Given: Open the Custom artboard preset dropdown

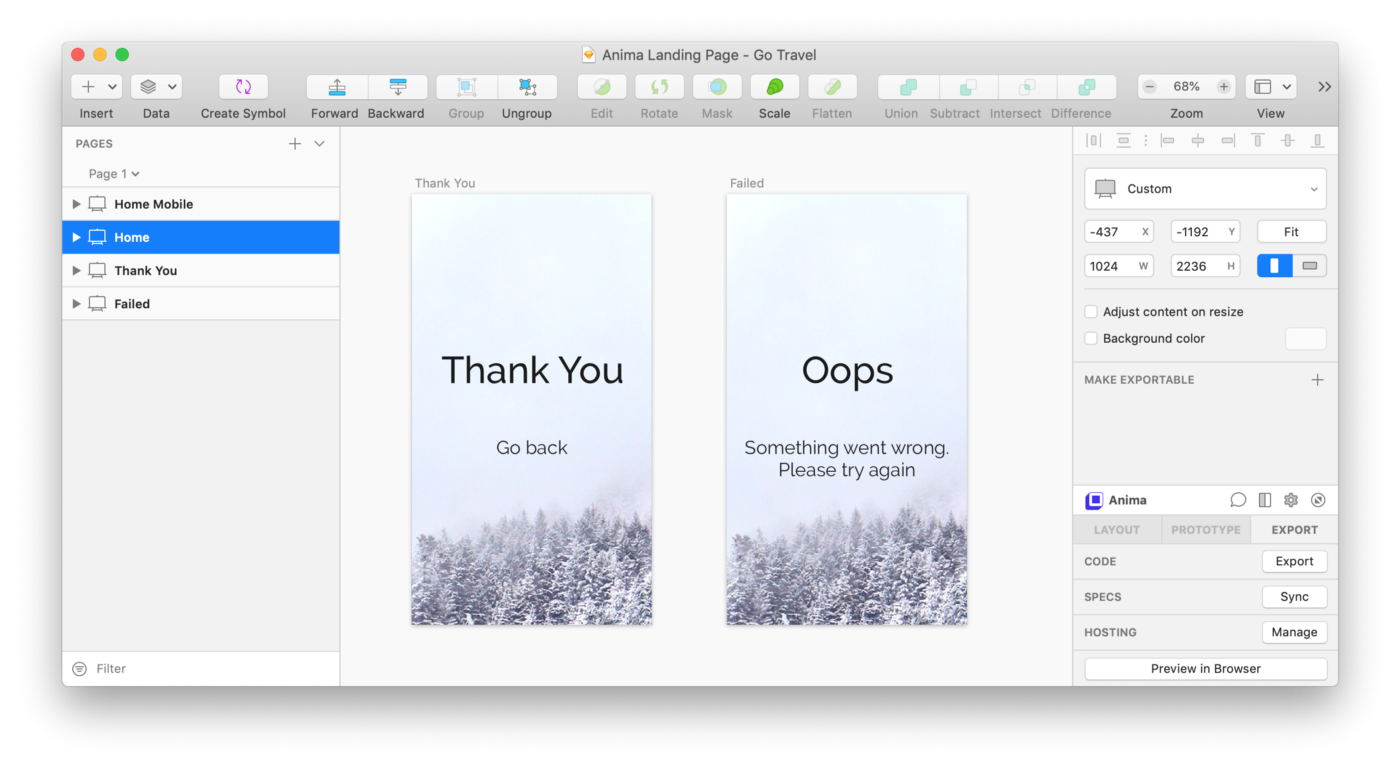Looking at the screenshot, I should coord(1205,189).
